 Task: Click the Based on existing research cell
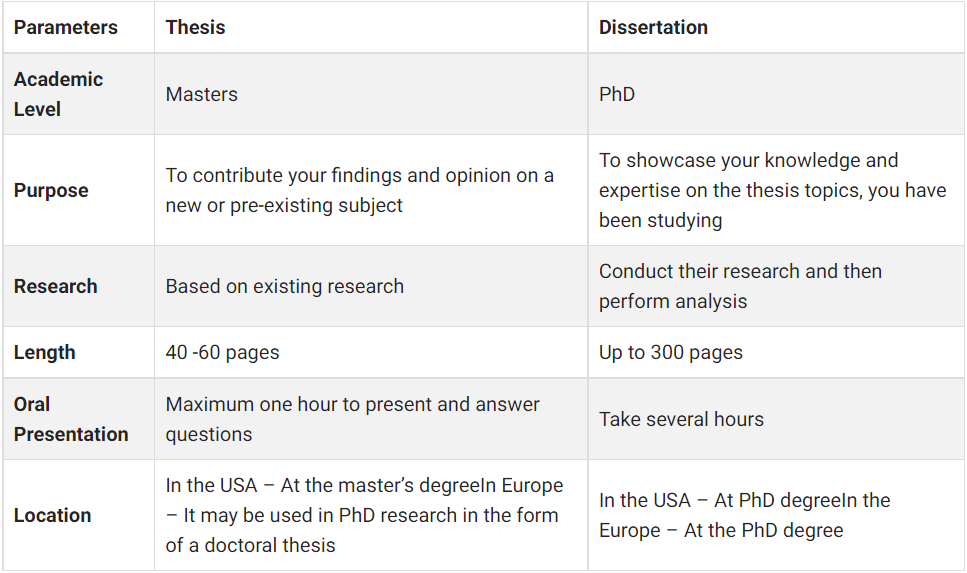[x=285, y=286]
